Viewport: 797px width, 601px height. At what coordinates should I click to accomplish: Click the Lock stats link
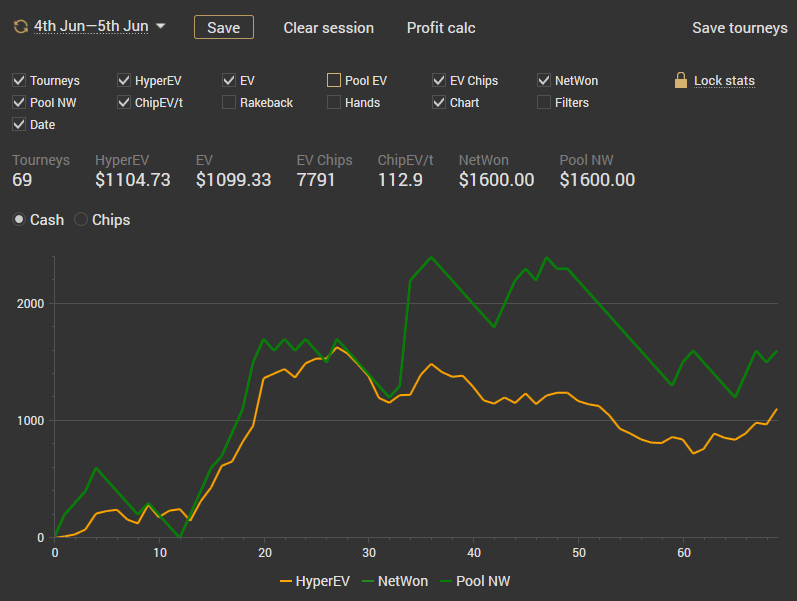(724, 81)
